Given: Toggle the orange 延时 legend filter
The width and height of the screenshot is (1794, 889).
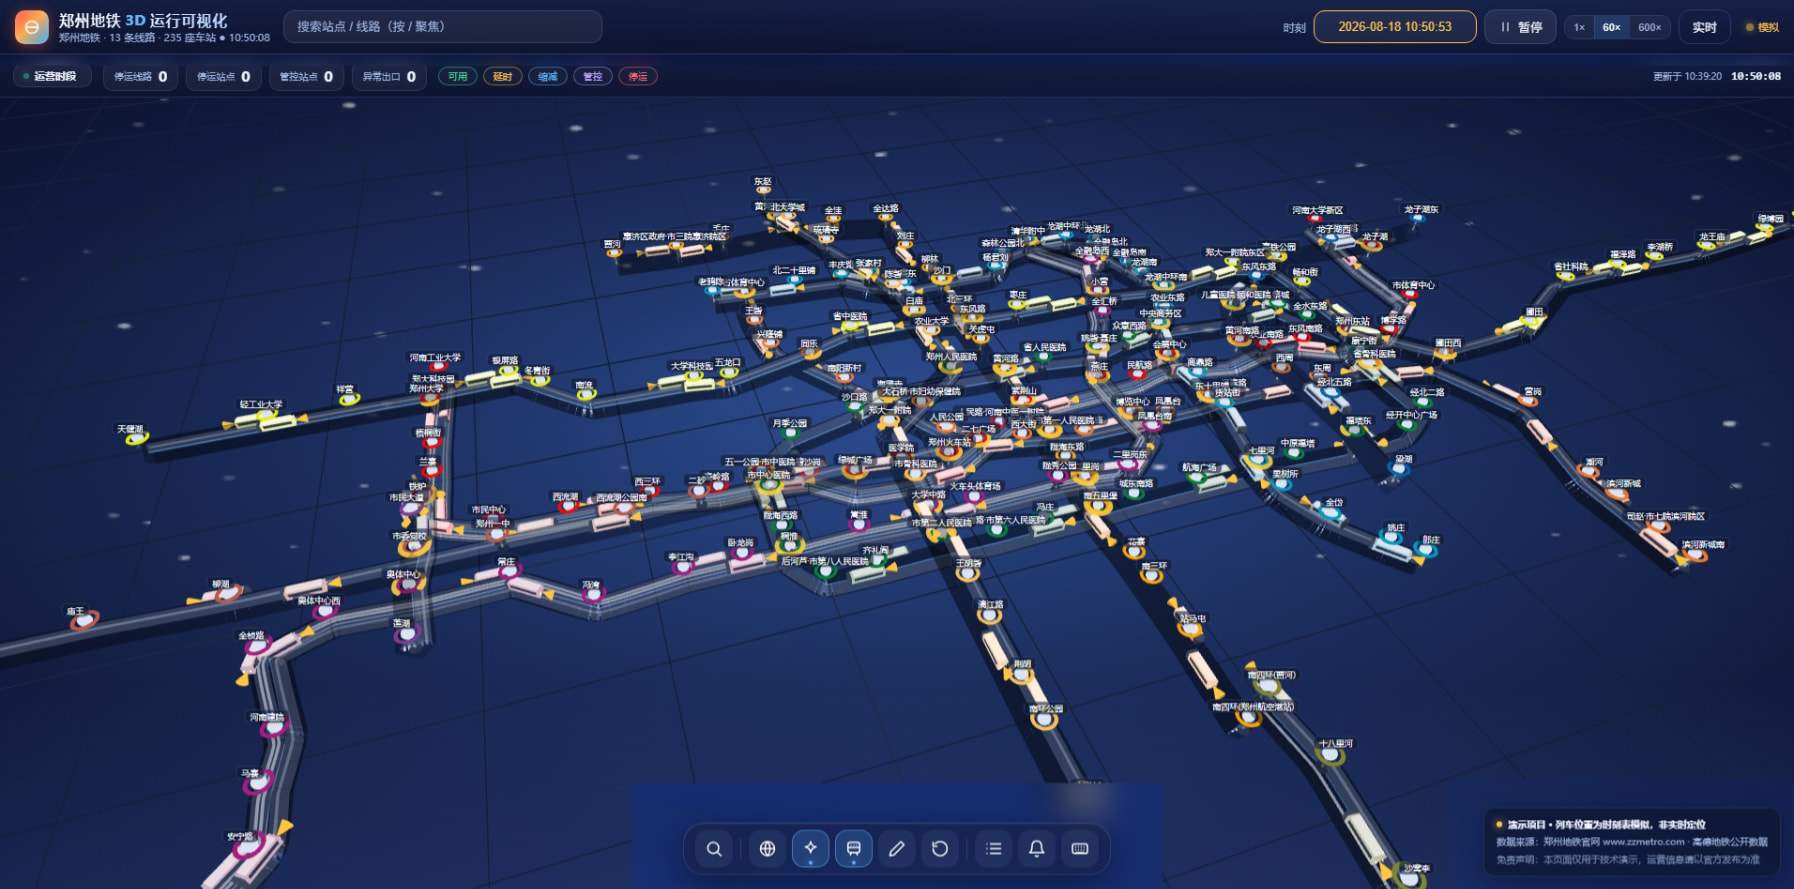Looking at the screenshot, I should click(x=502, y=76).
